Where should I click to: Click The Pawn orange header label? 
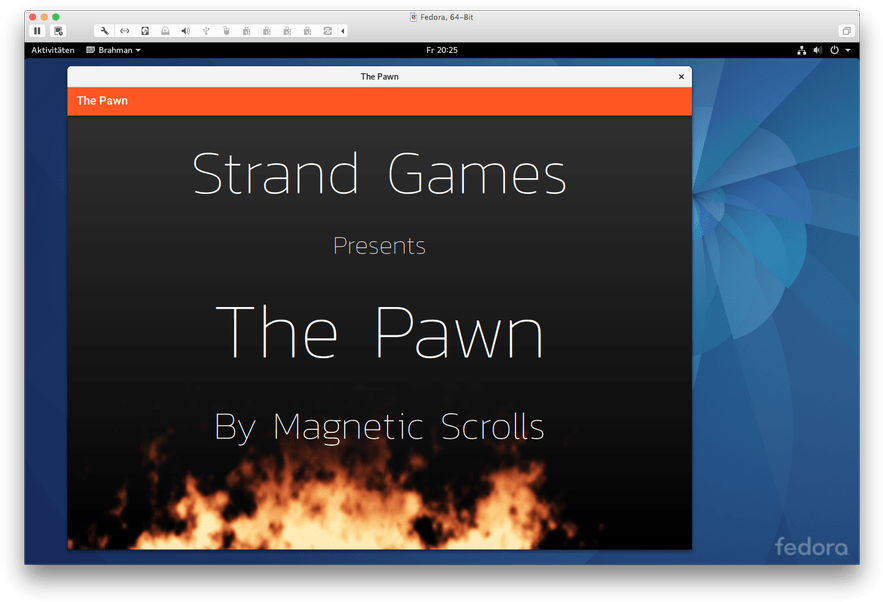coord(102,101)
